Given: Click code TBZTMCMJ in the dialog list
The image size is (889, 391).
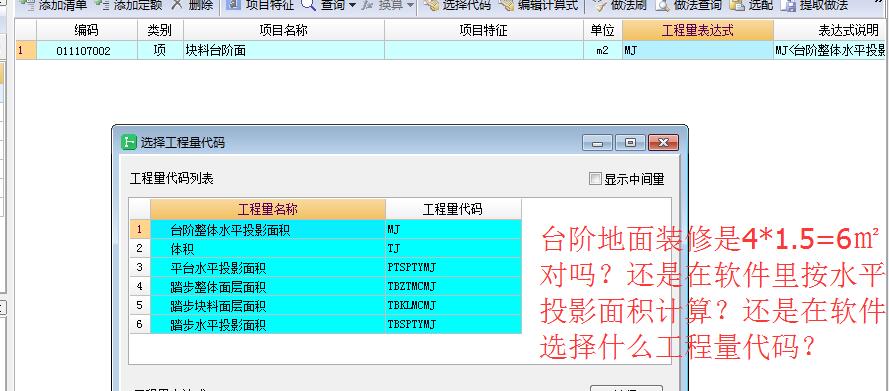Looking at the screenshot, I should (x=453, y=286).
